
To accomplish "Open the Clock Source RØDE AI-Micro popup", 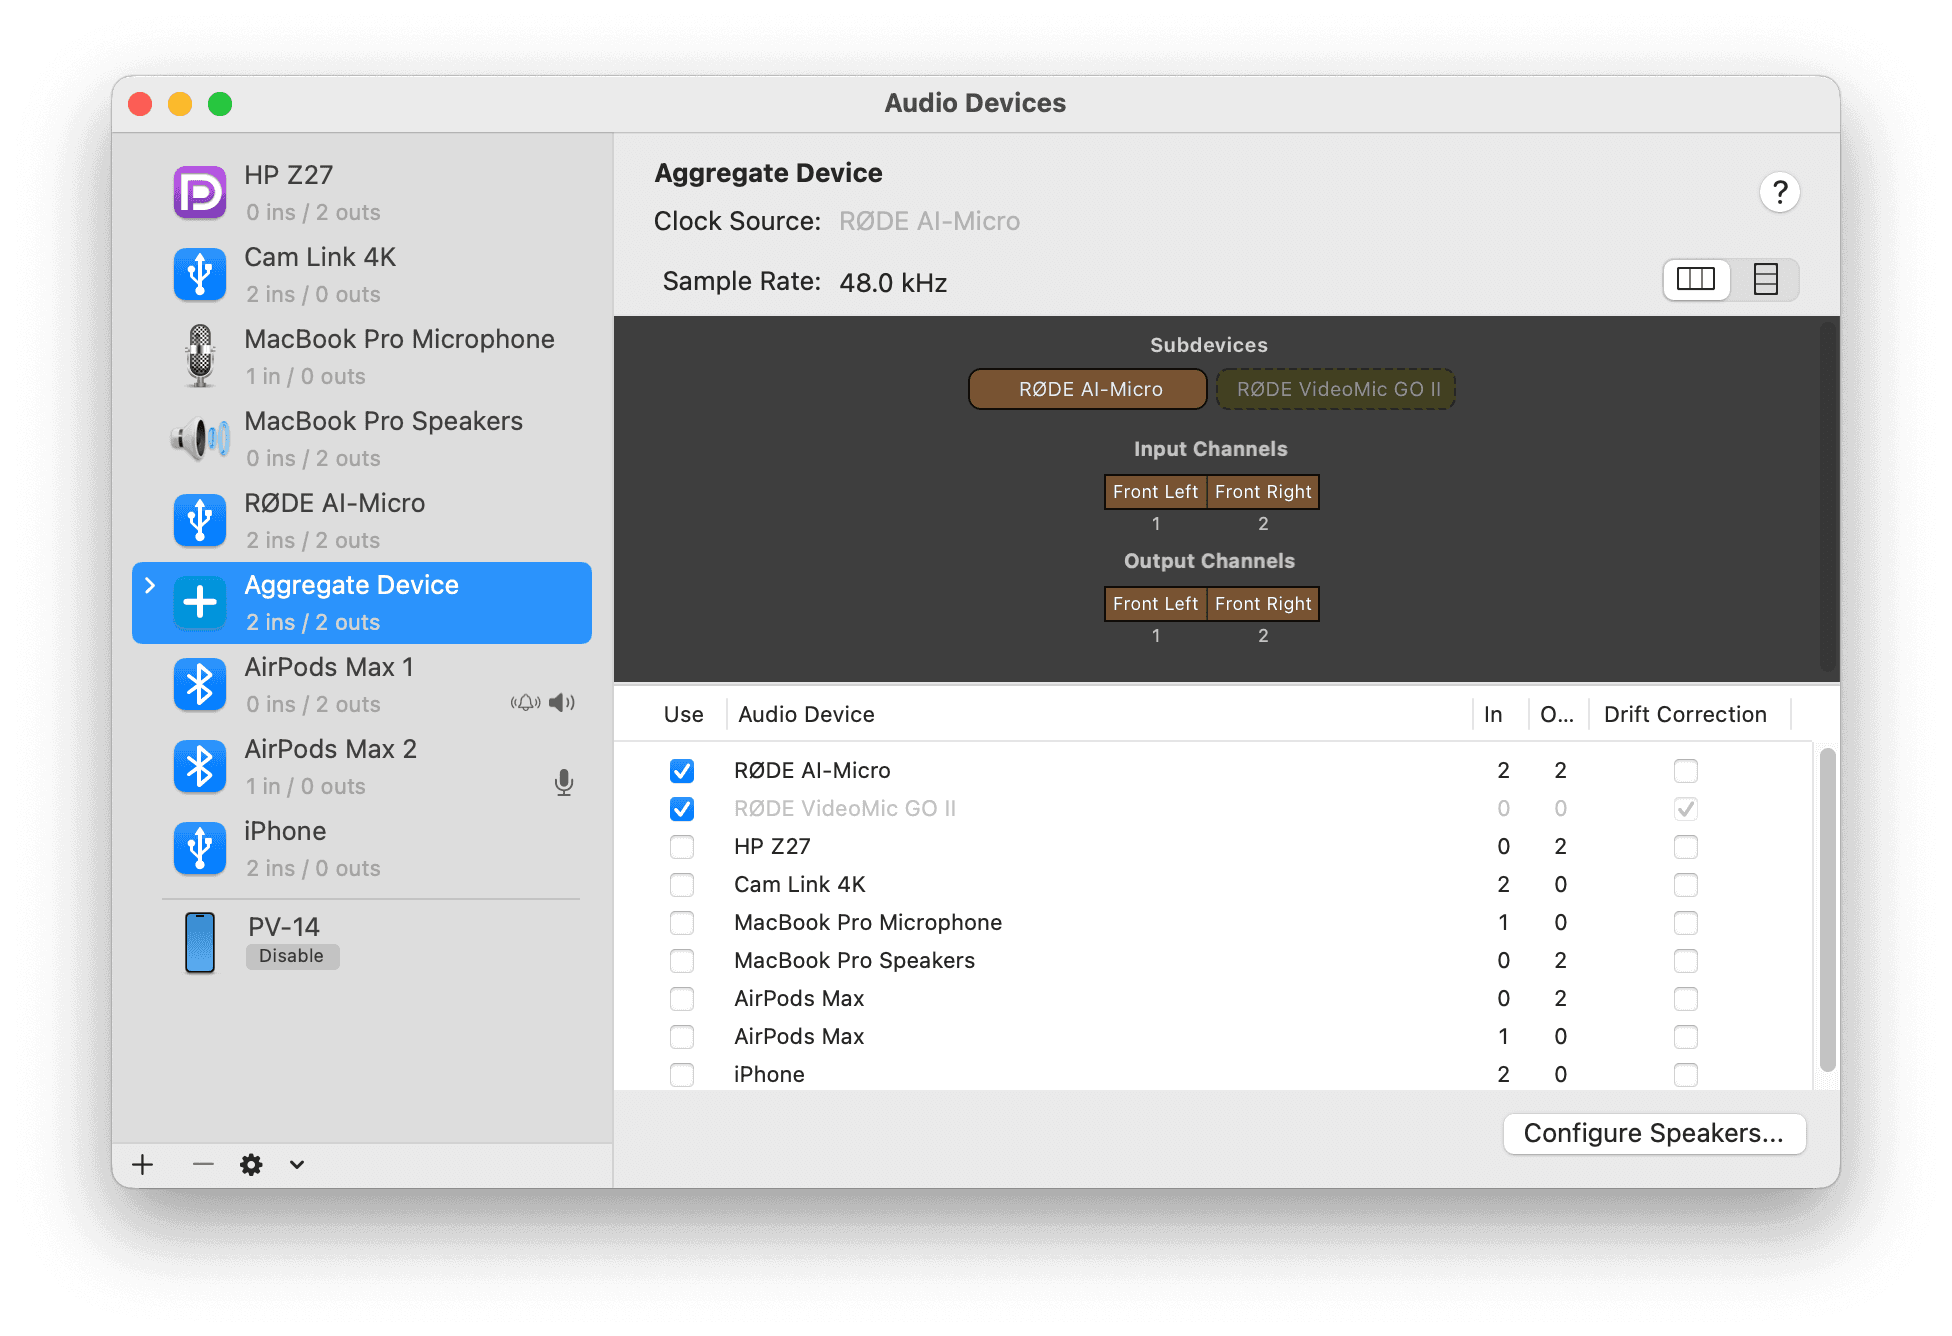I will point(929,221).
